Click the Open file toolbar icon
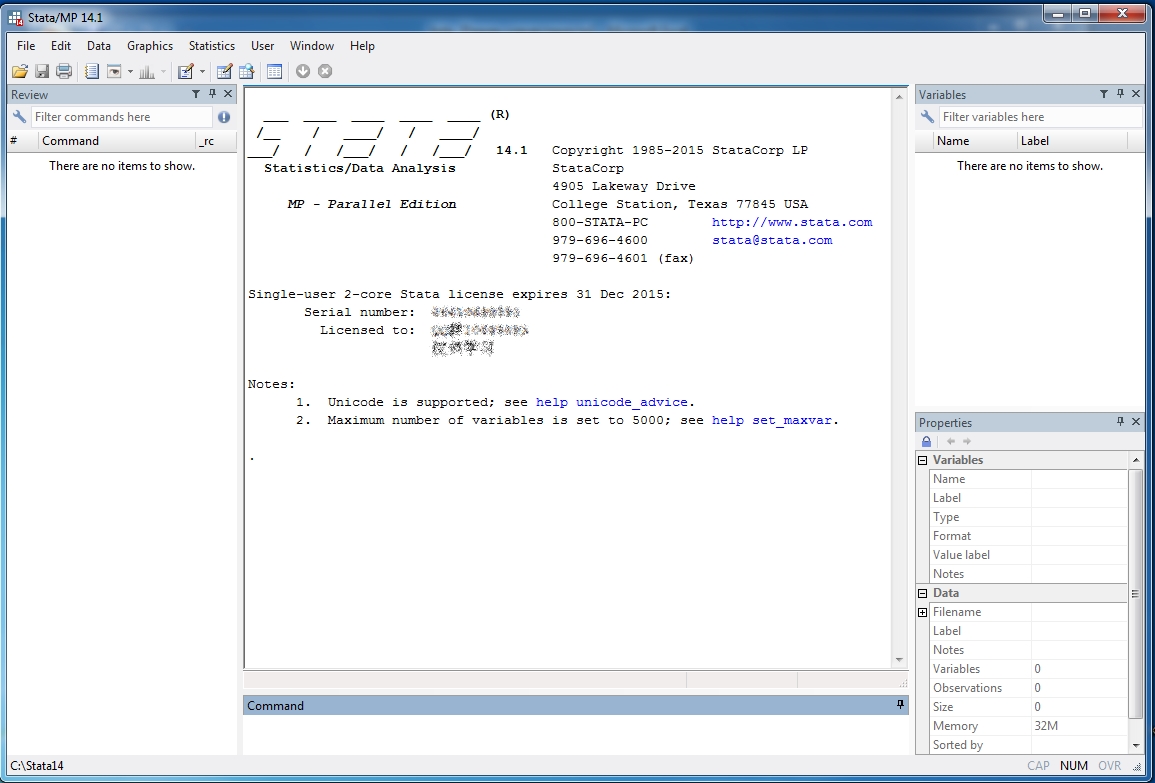 tap(20, 71)
